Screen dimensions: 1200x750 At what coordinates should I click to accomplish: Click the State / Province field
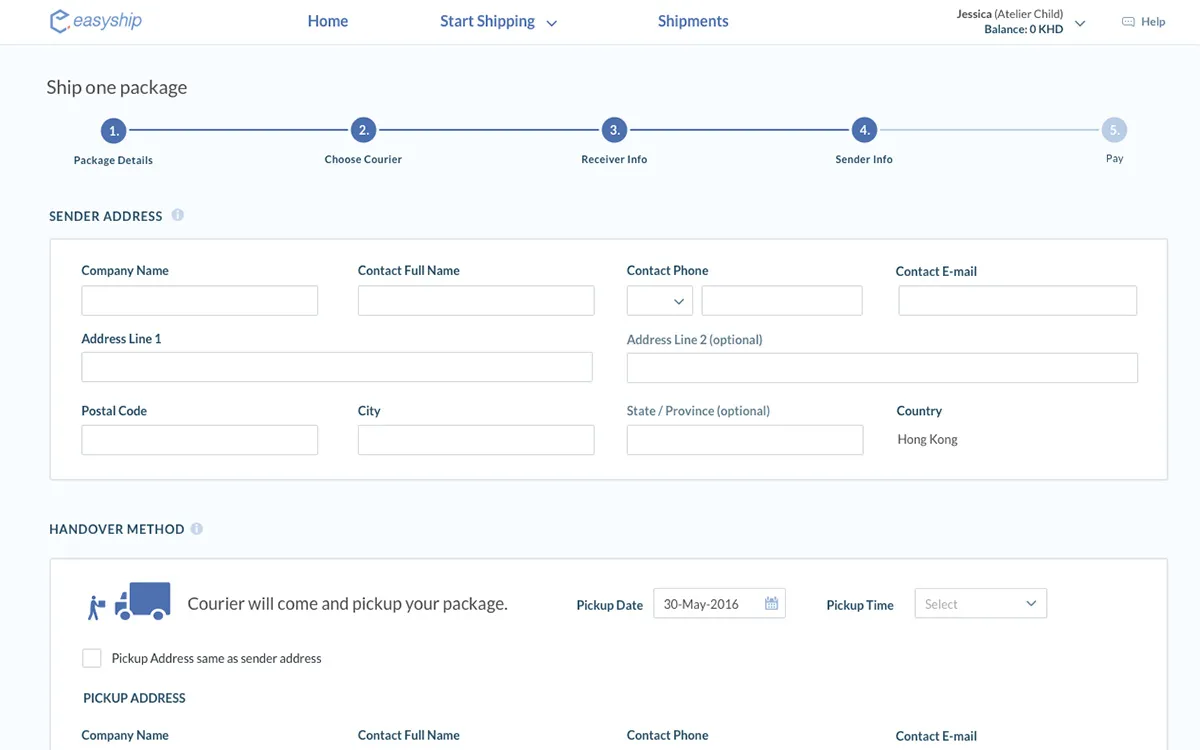tap(745, 440)
